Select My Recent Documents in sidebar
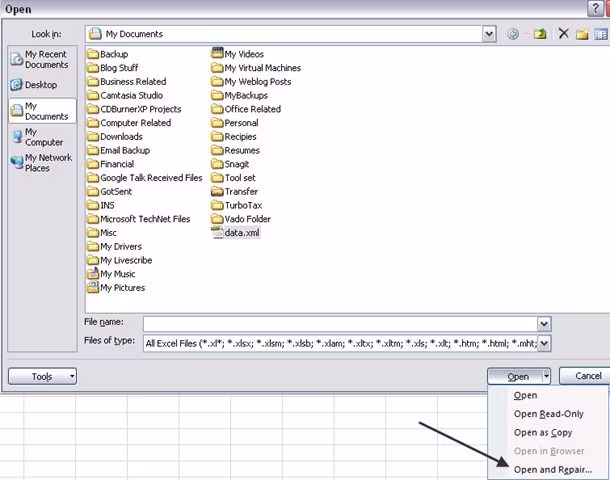This screenshot has height=480, width=610. (x=42, y=60)
